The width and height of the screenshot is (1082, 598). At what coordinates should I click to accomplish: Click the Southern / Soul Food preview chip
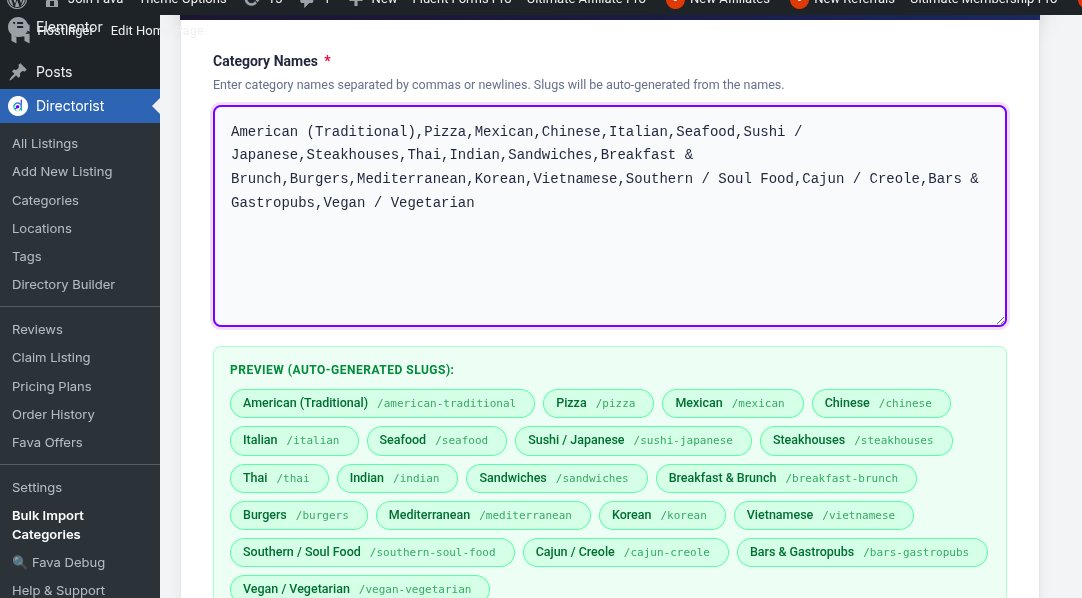(x=373, y=552)
